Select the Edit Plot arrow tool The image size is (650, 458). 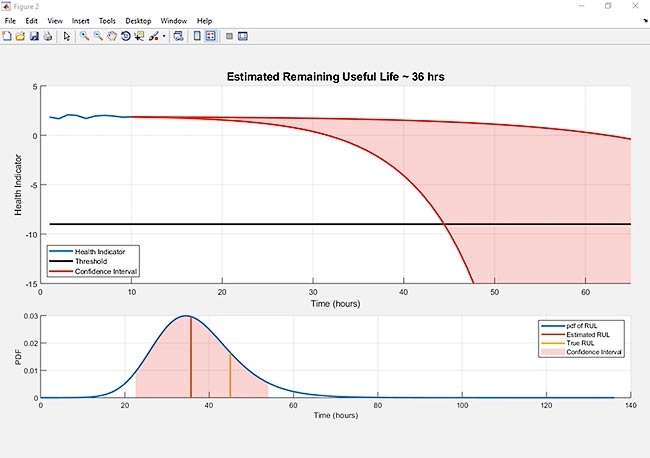66,36
